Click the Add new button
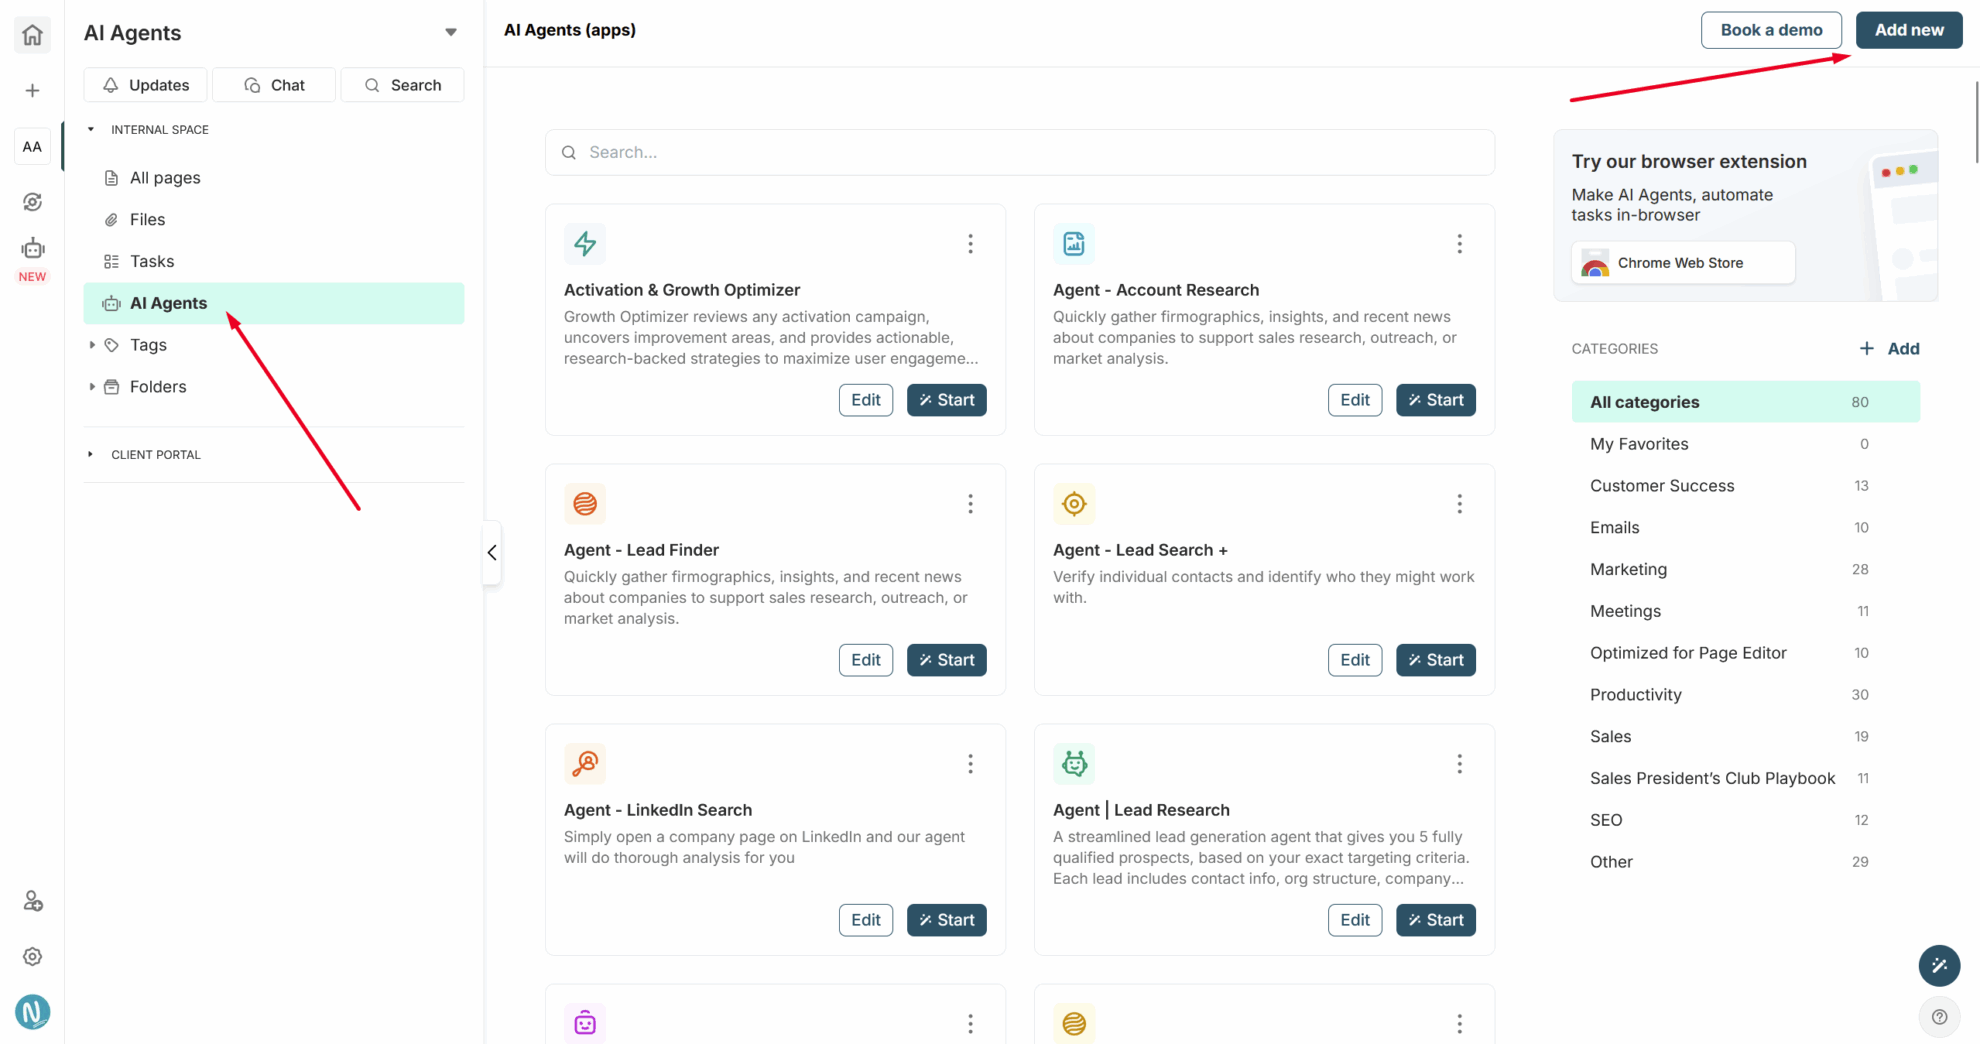1980x1044 pixels. pyautogui.click(x=1908, y=30)
